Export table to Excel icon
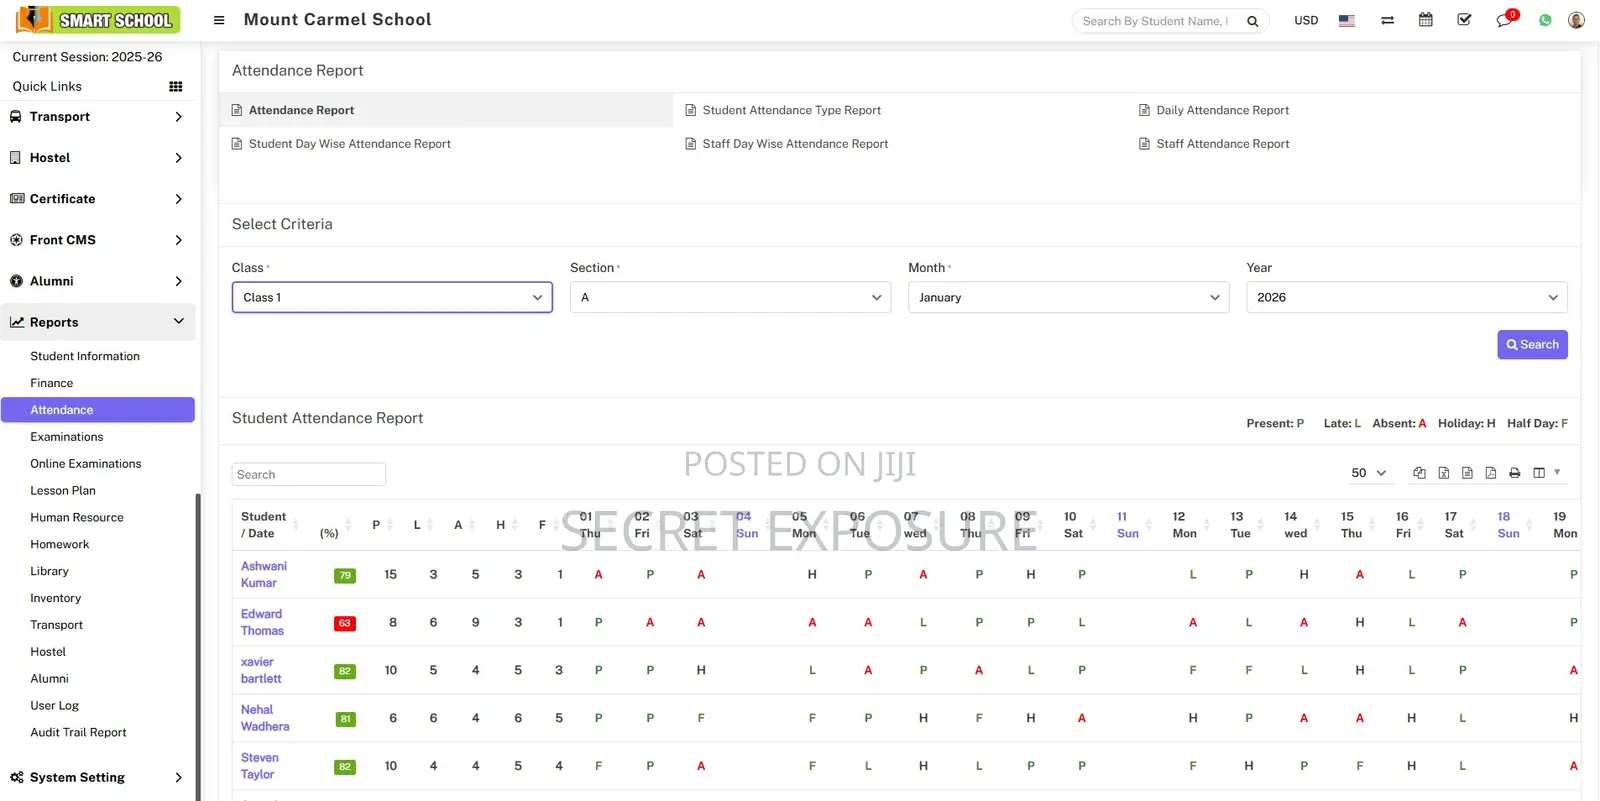The image size is (1600, 801). coord(1443,473)
